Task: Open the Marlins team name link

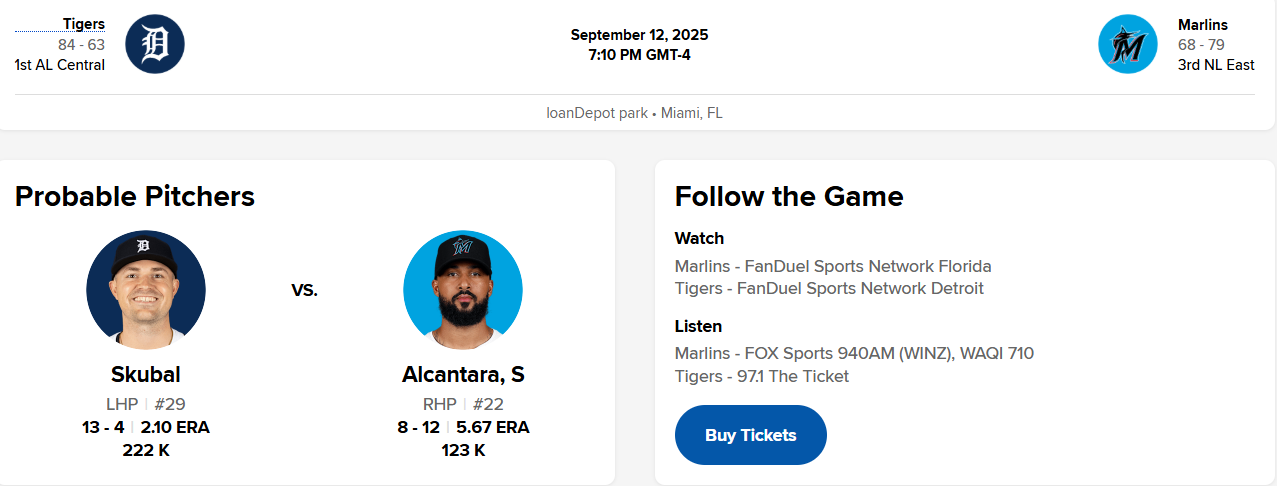Action: click(1202, 25)
